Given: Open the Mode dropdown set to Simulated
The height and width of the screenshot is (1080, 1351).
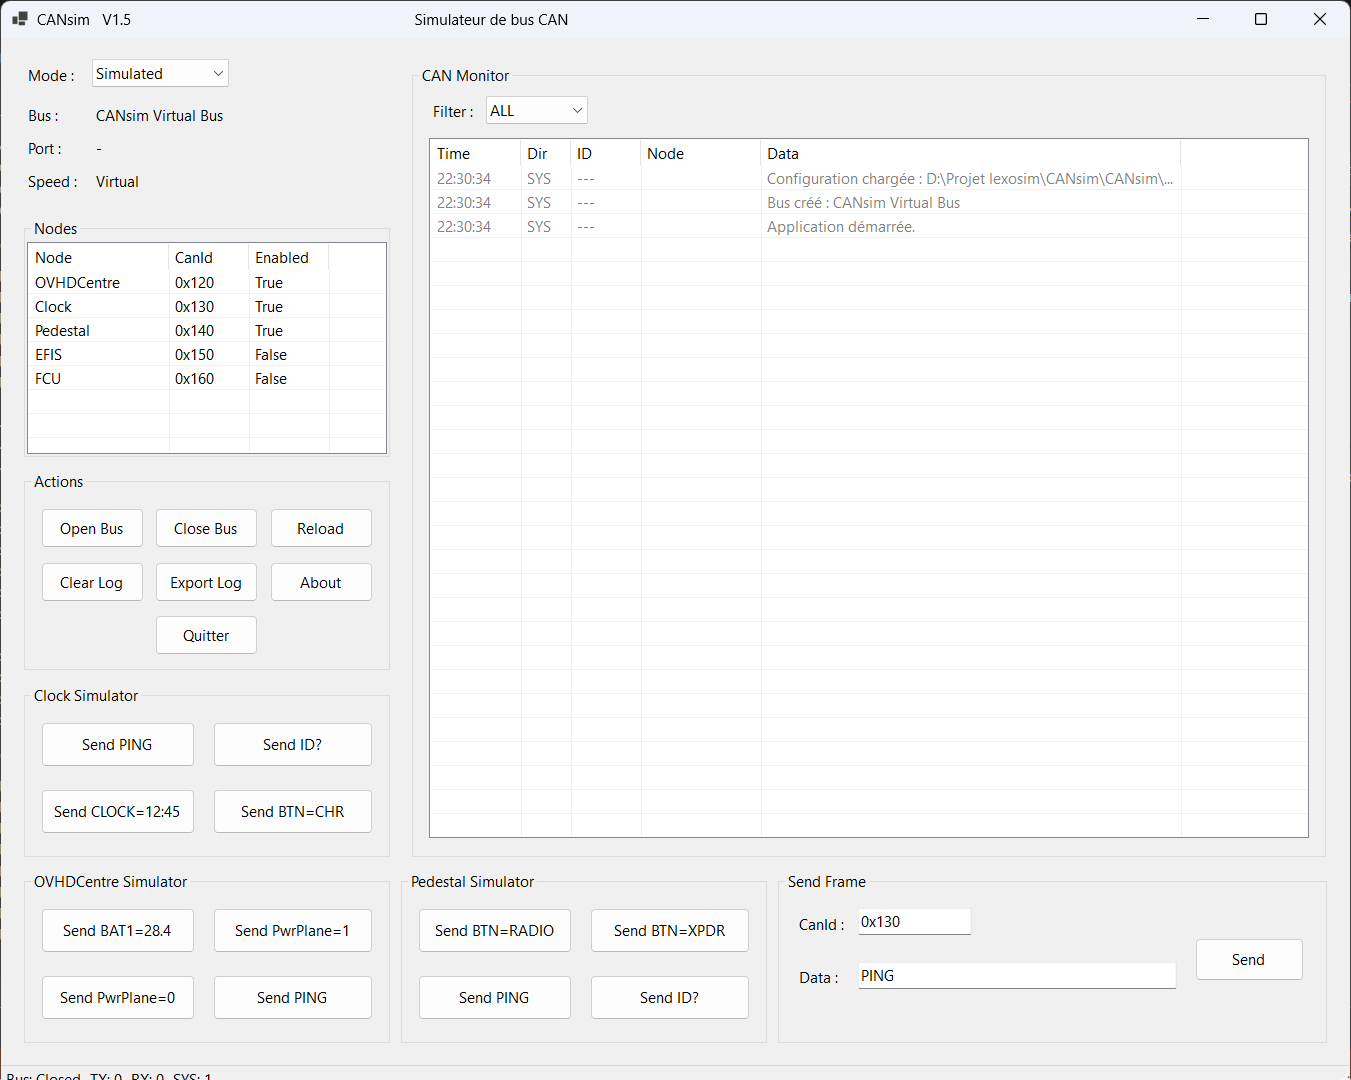Looking at the screenshot, I should pos(160,74).
